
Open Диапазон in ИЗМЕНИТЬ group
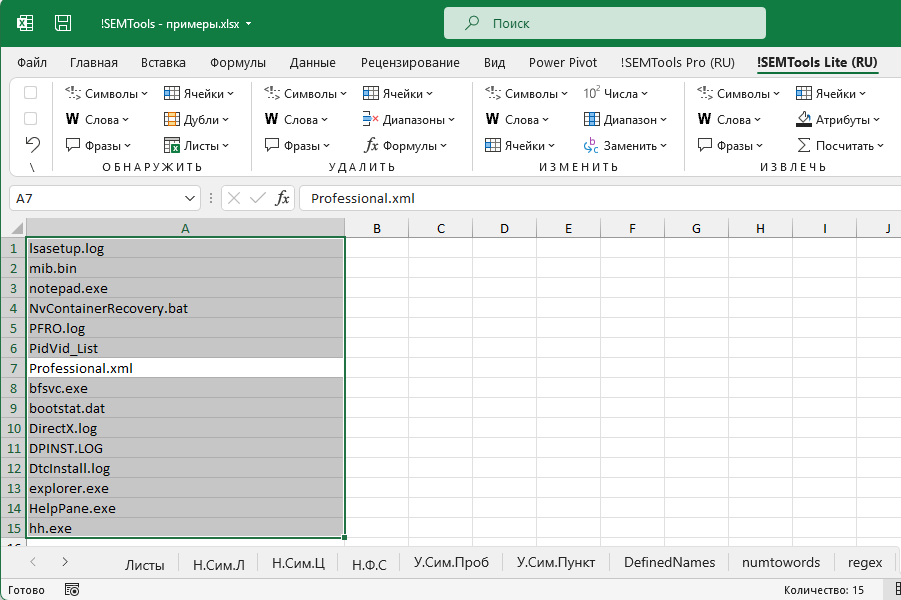[x=625, y=119]
